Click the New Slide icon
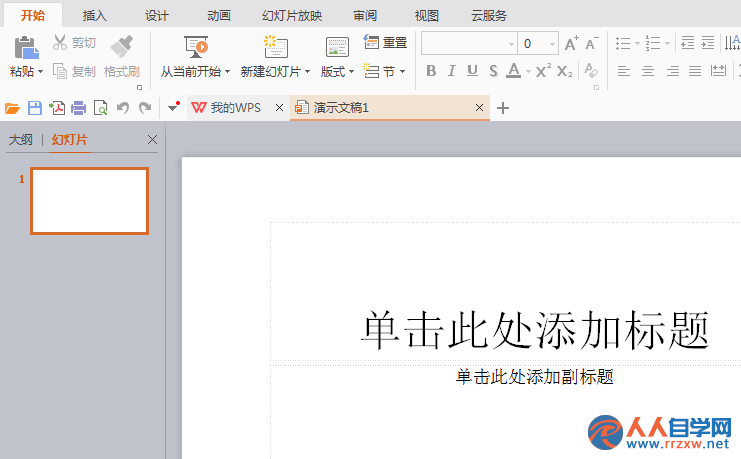The image size is (741, 459). coord(276,47)
